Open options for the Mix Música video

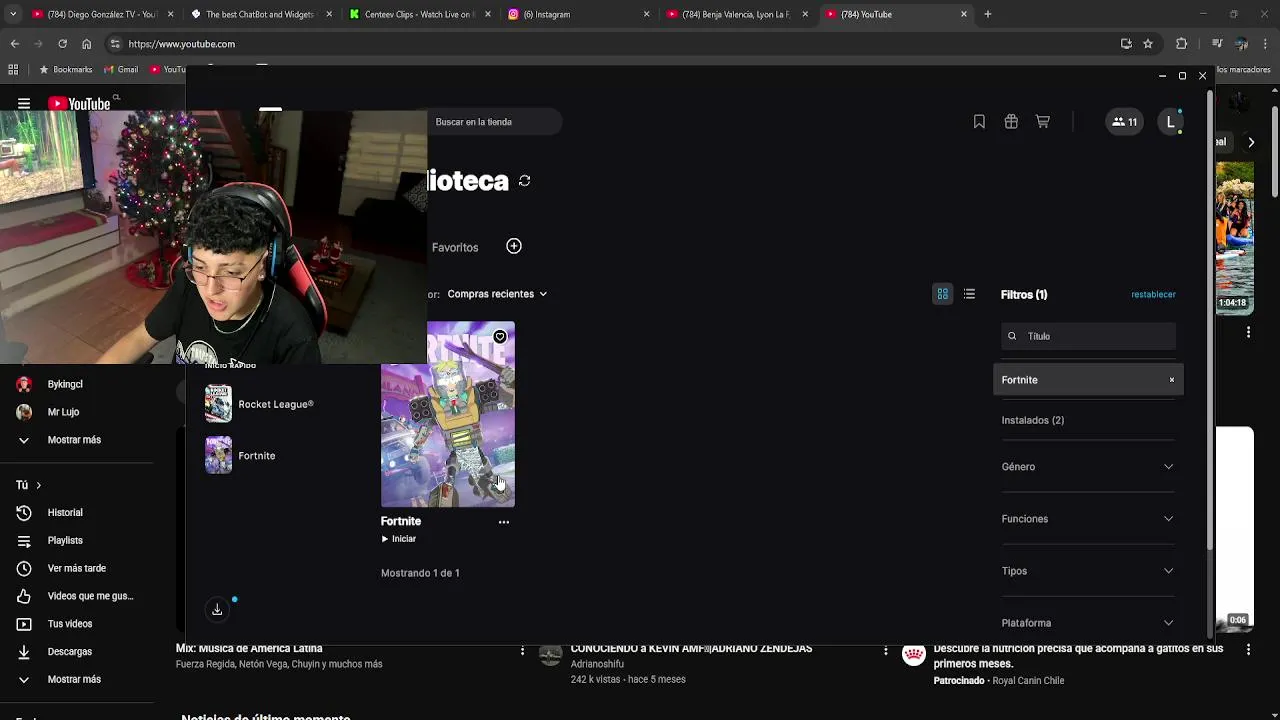pos(522,651)
